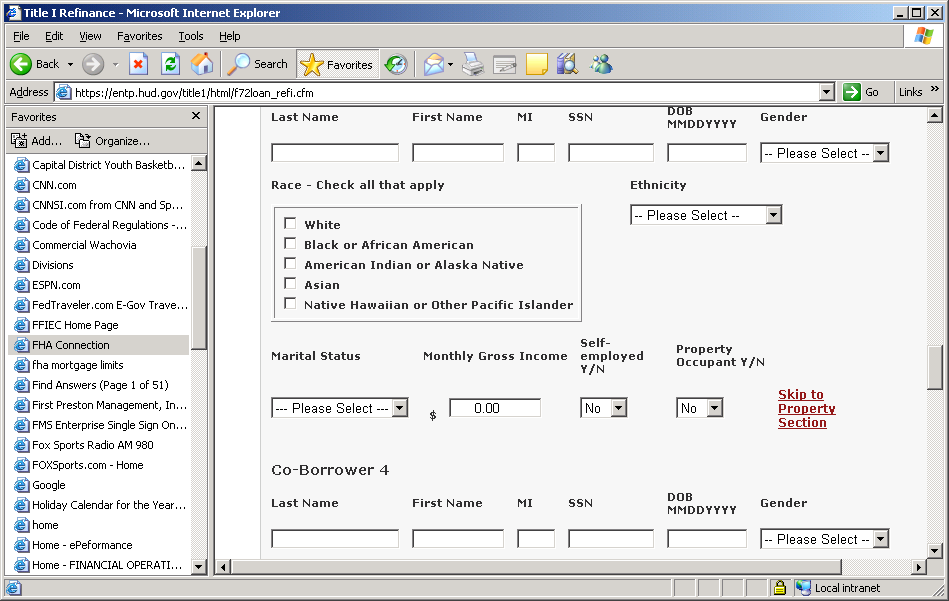Select Black or African American checkbox

290,244
